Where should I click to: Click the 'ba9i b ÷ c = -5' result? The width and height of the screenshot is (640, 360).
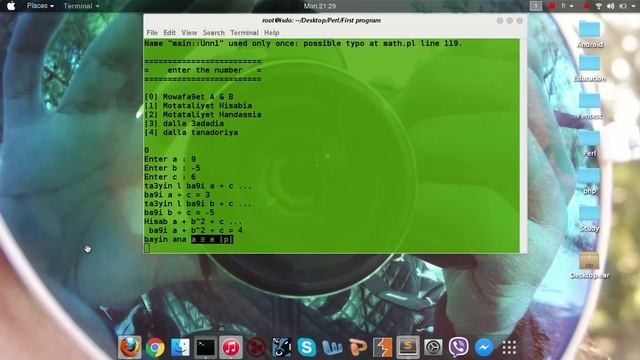[179, 213]
